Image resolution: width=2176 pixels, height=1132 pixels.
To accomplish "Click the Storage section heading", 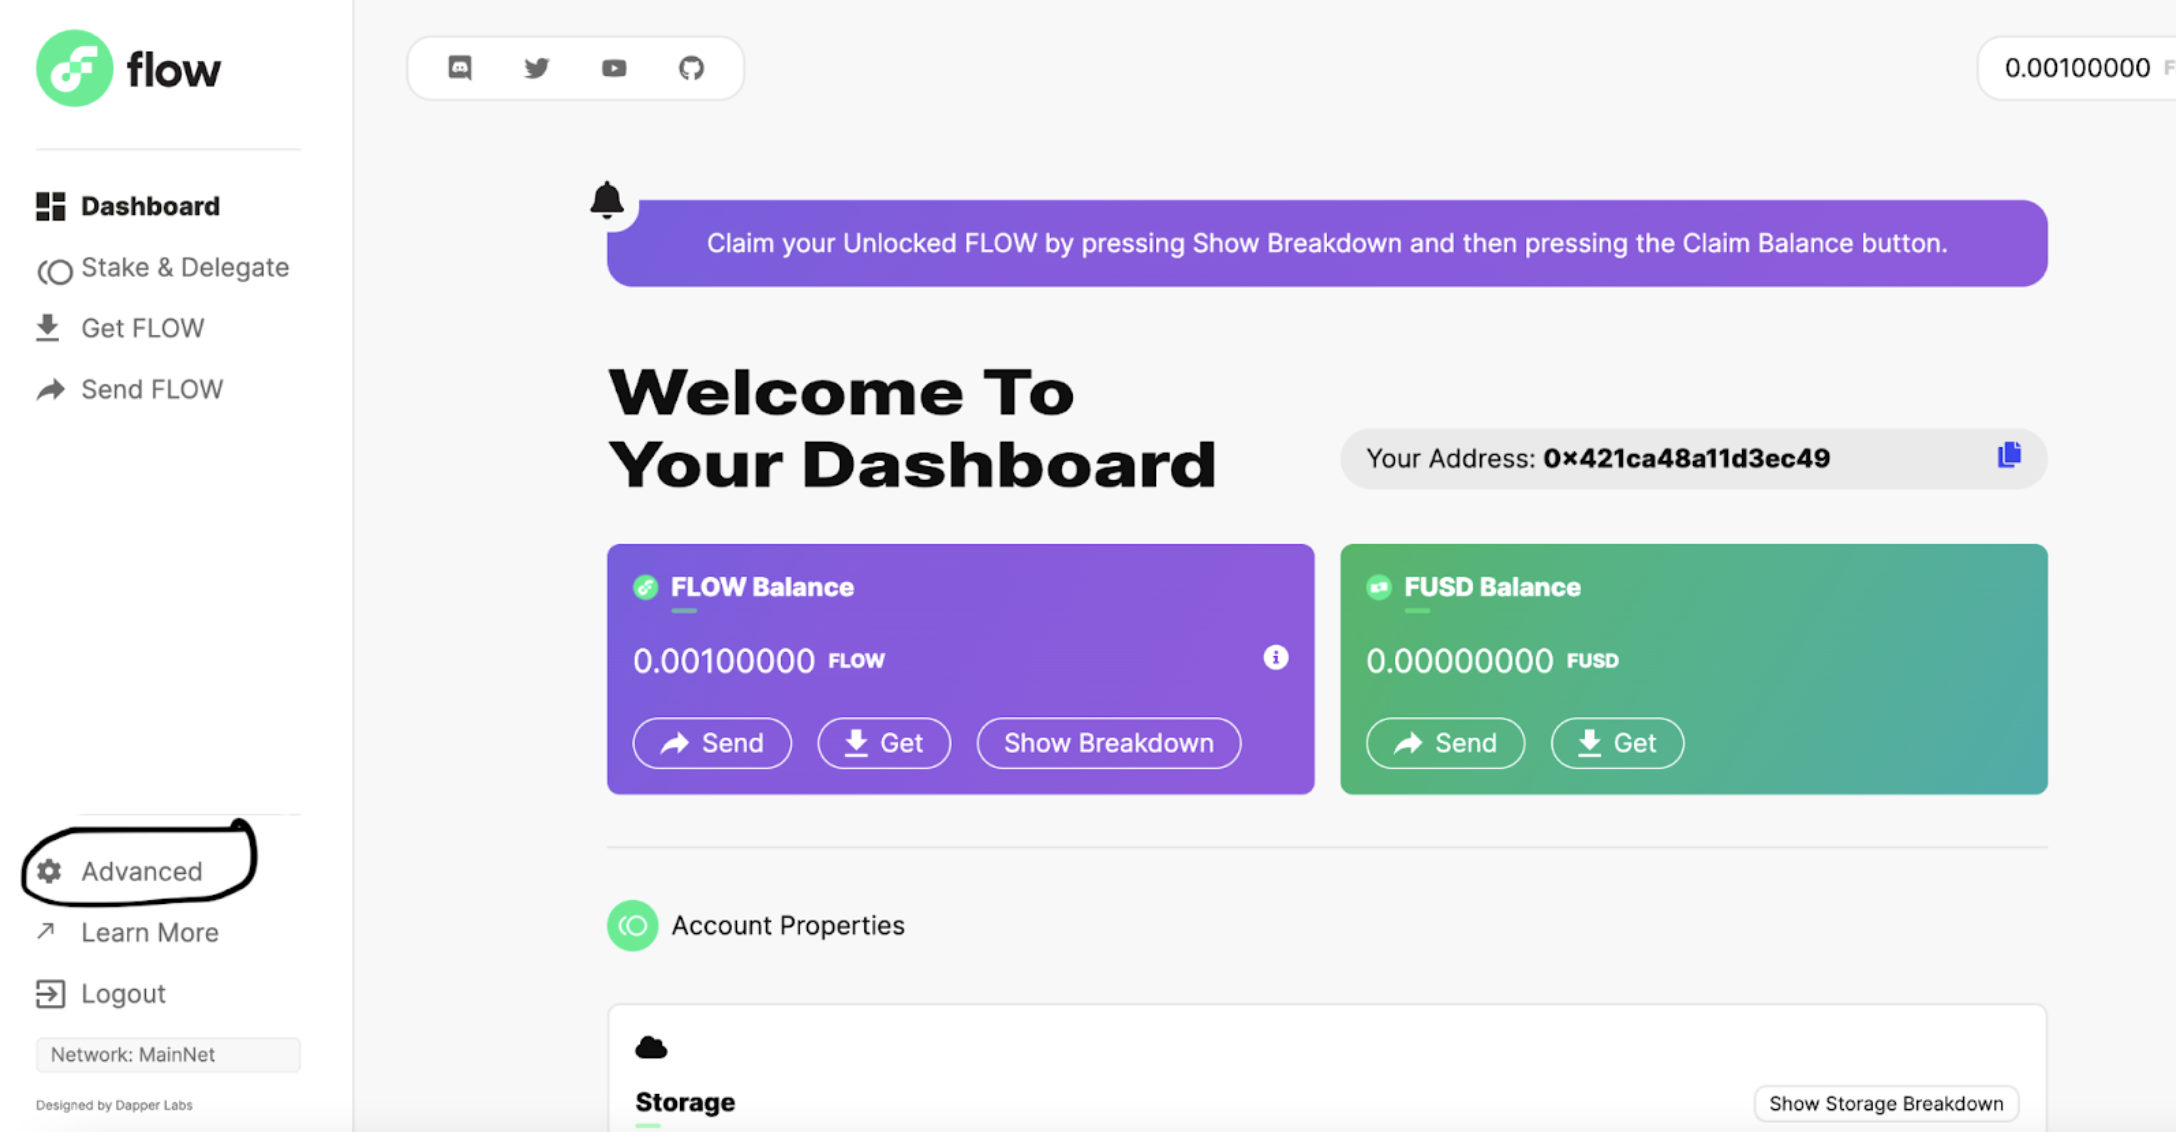I will click(685, 1102).
